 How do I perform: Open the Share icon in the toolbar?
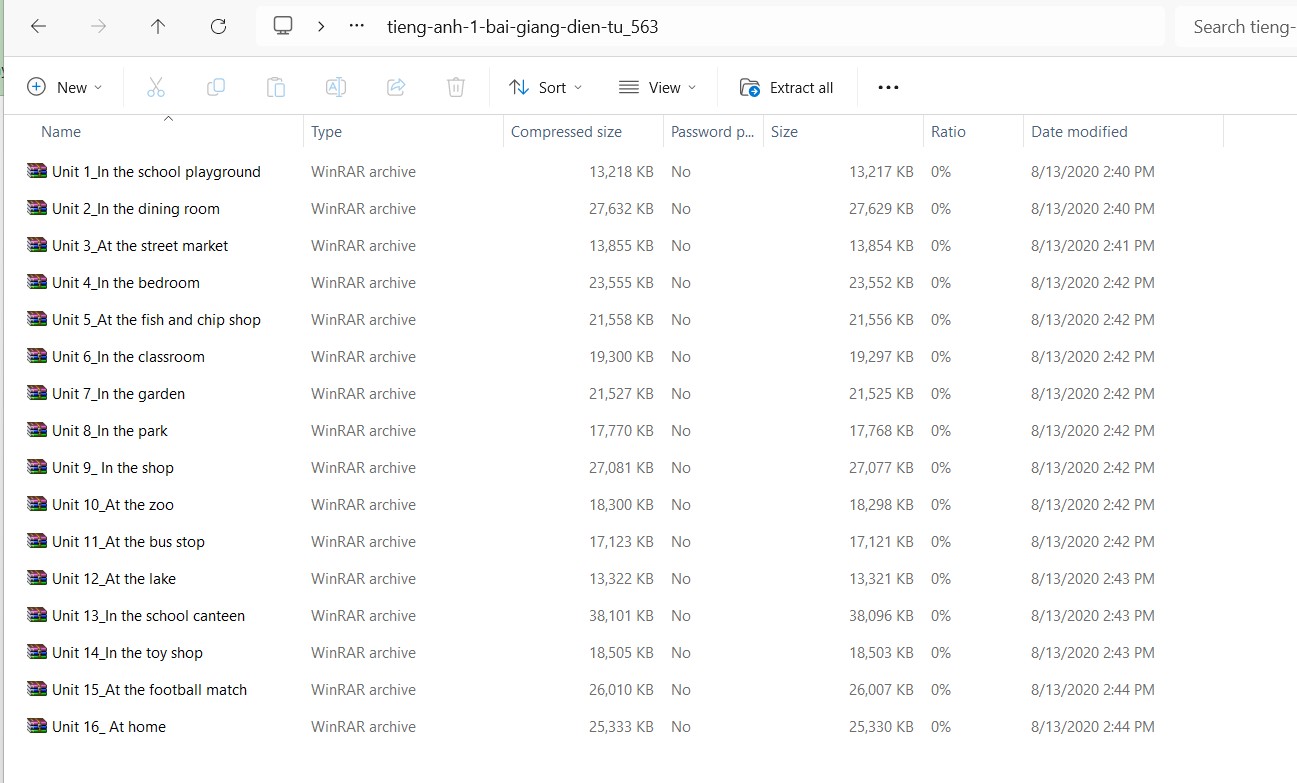click(x=396, y=87)
